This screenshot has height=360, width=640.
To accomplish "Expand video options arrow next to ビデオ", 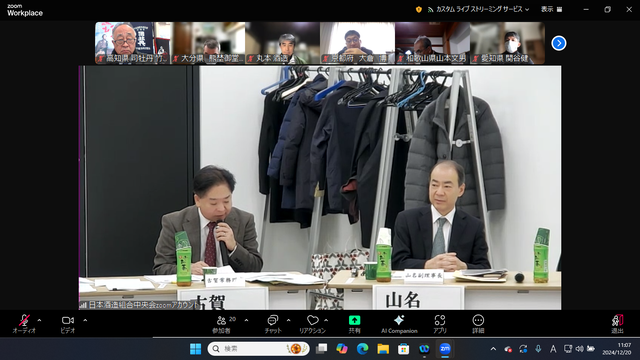I will [x=85, y=320].
